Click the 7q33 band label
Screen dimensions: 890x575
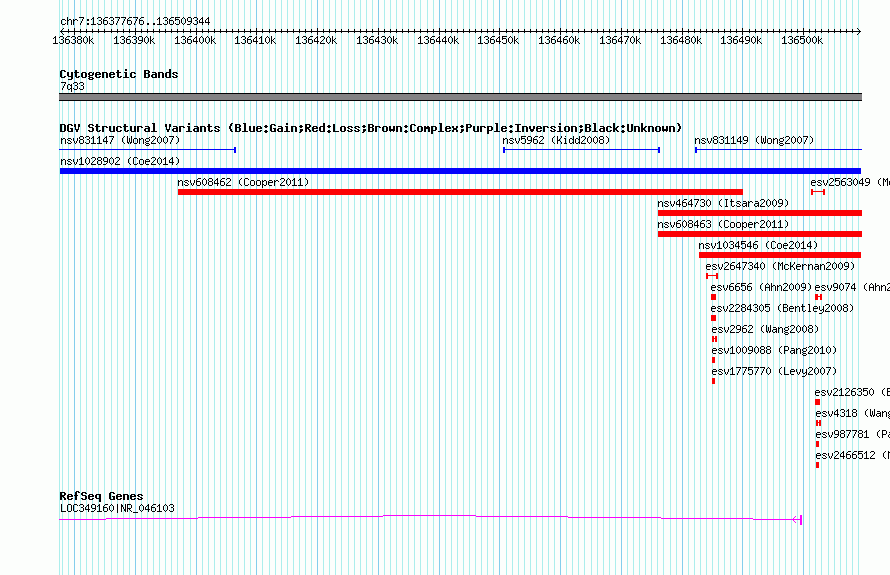(72, 86)
